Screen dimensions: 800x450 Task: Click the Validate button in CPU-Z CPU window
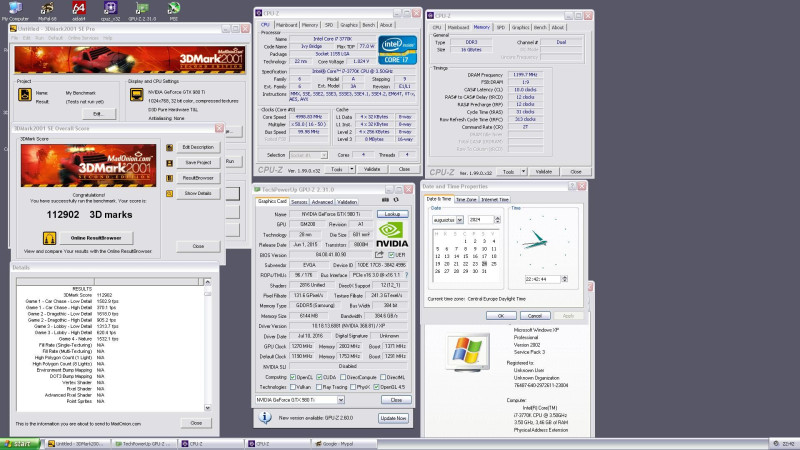[x=372, y=169]
